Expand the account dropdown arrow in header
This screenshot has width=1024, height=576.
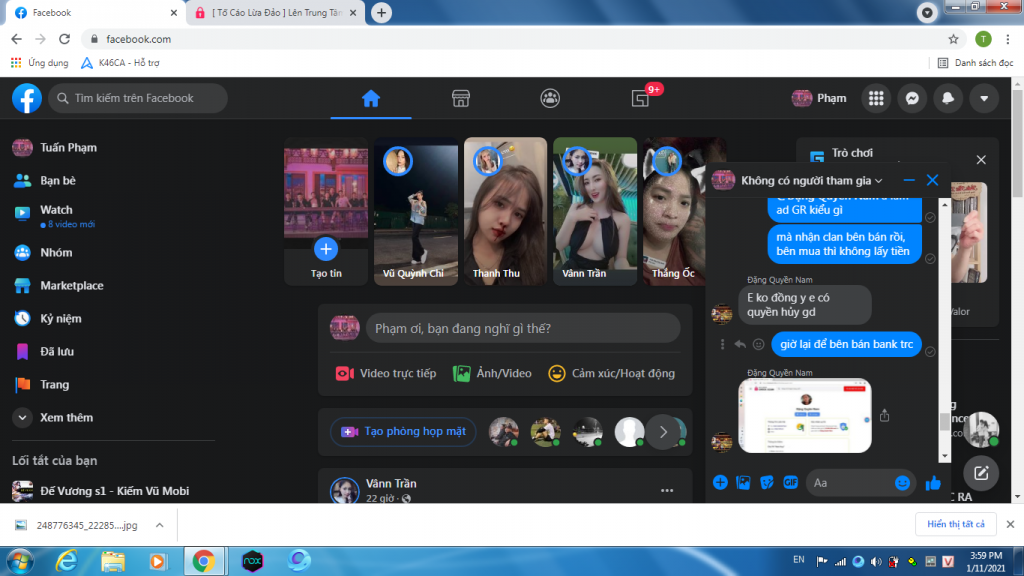pyautogui.click(x=984, y=98)
